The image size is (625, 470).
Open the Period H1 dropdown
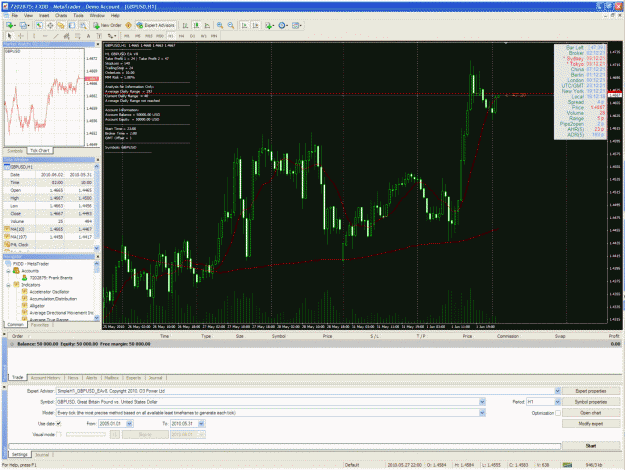click(557, 402)
